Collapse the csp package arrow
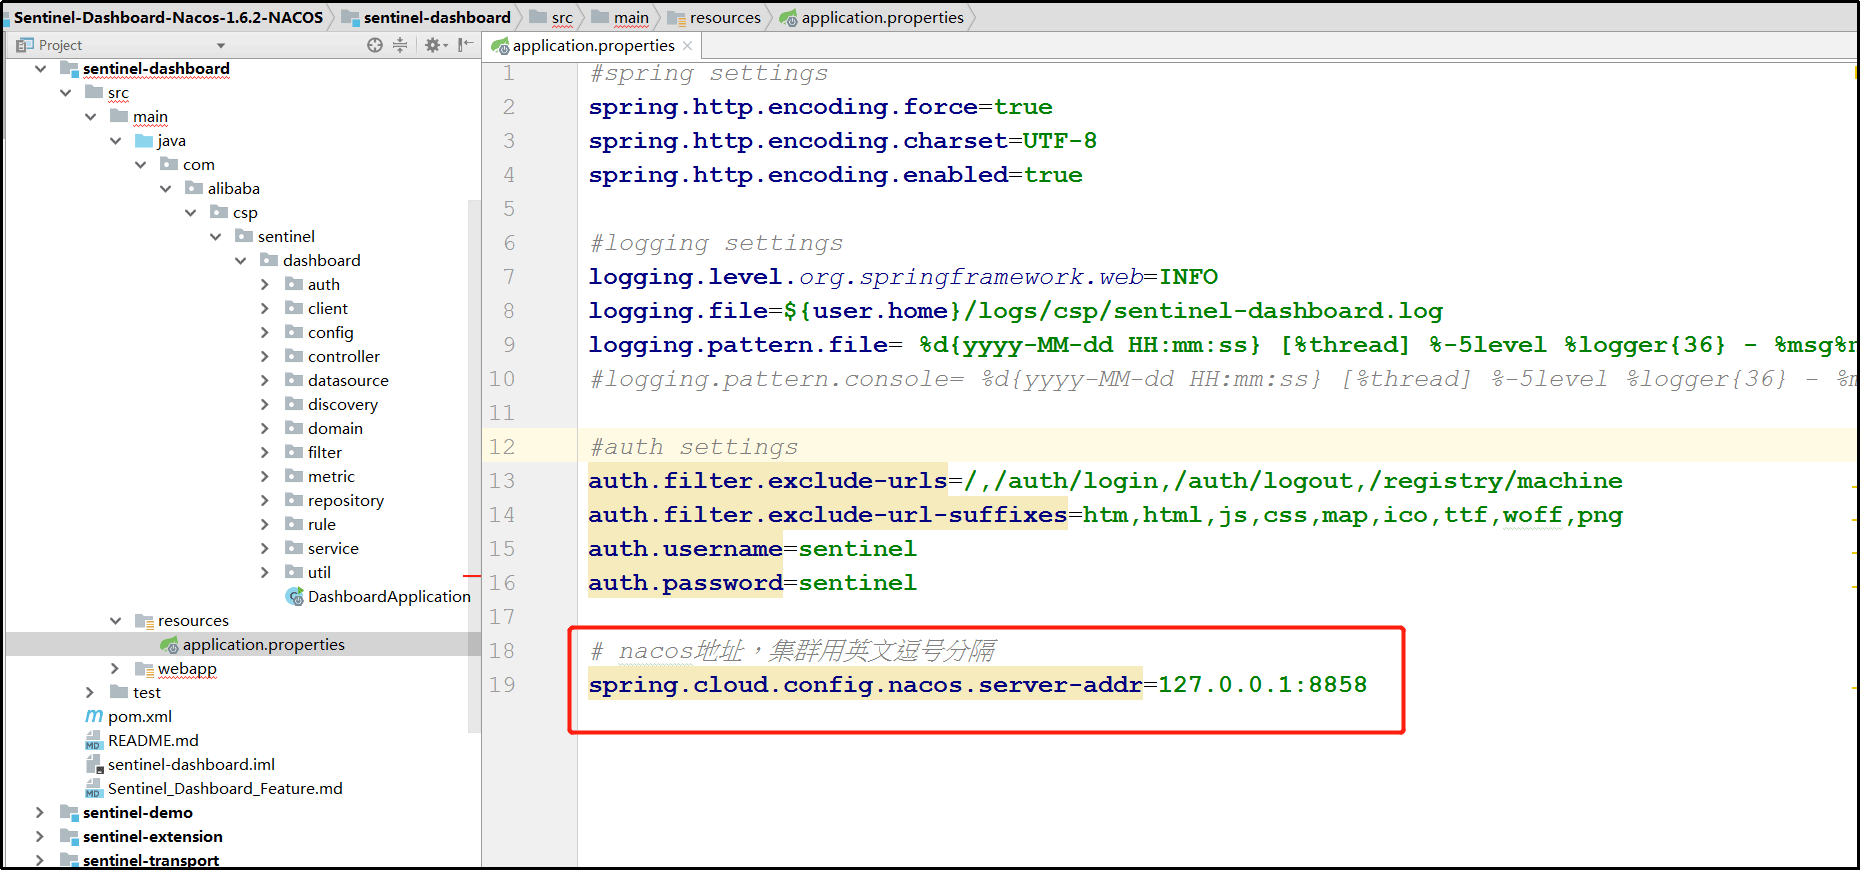 [x=190, y=213]
